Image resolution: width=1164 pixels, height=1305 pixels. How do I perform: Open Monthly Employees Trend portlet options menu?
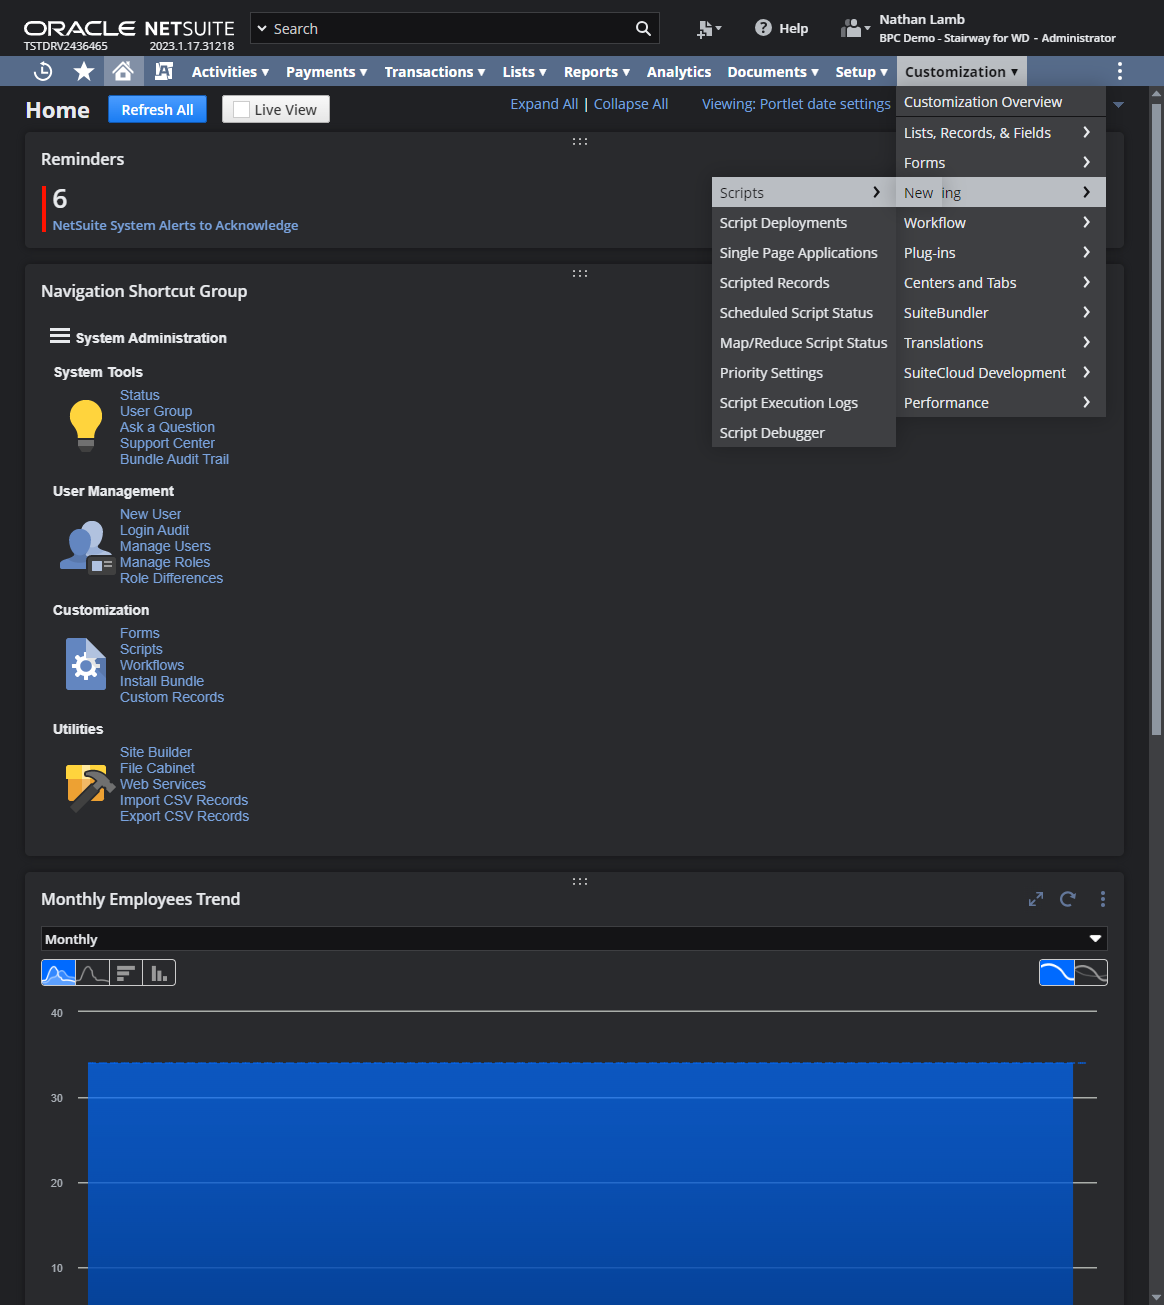tap(1103, 899)
